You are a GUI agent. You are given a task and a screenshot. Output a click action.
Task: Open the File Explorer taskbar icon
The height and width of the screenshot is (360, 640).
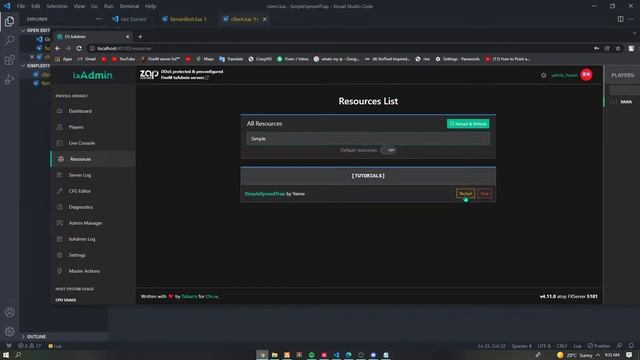coord(275,355)
